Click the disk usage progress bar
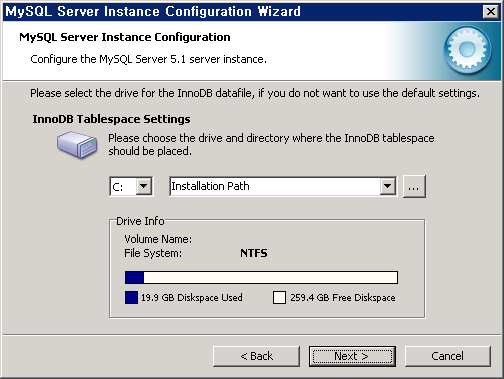The image size is (504, 379). 261,277
